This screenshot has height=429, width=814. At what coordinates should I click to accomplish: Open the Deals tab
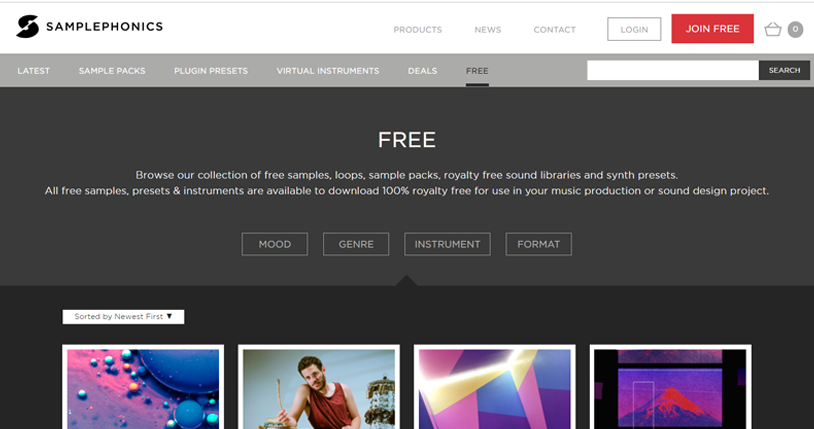(x=422, y=71)
